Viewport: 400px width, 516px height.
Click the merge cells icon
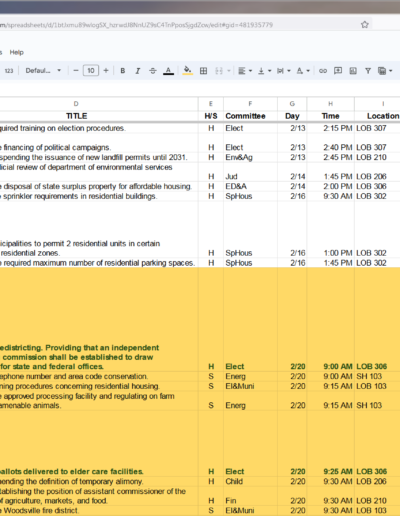pyautogui.click(x=219, y=71)
